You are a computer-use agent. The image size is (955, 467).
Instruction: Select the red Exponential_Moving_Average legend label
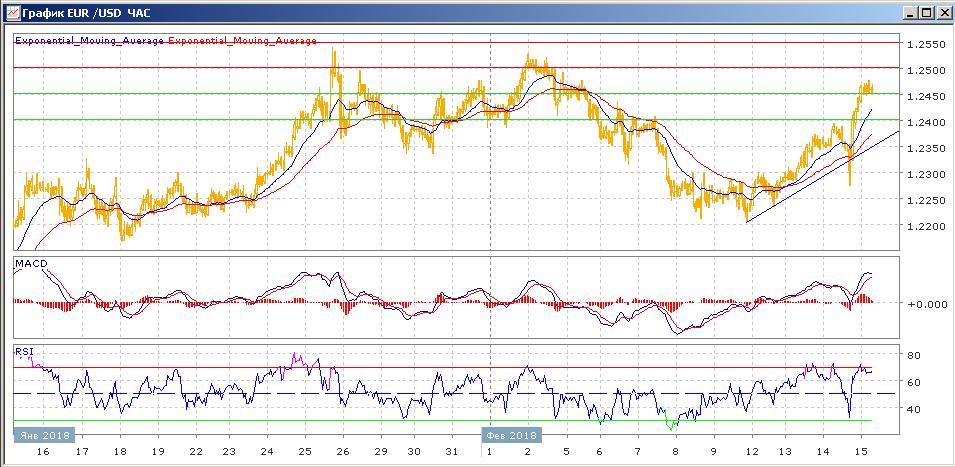[x=242, y=41]
